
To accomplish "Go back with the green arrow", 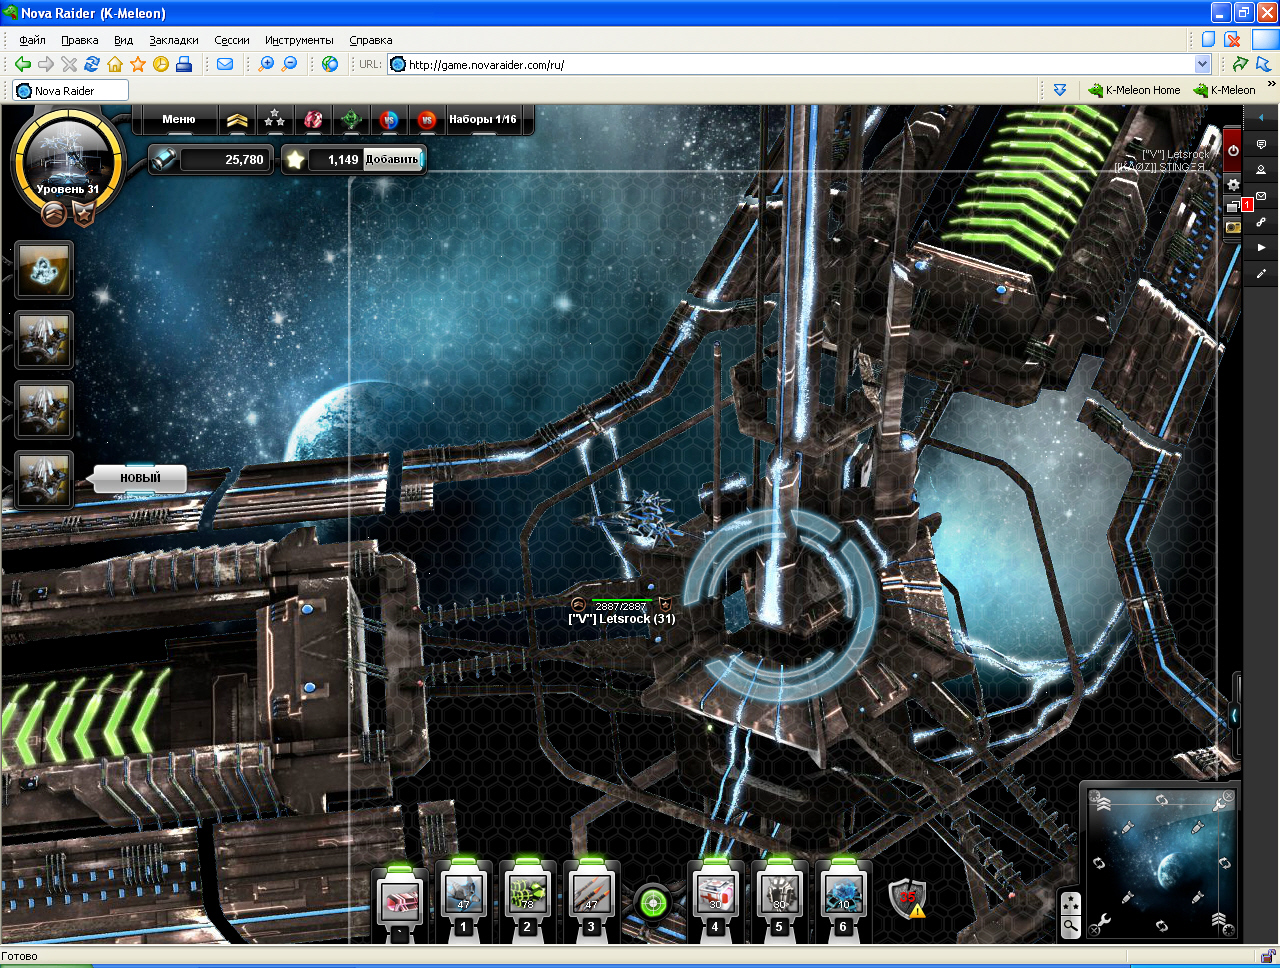I will click(23, 64).
